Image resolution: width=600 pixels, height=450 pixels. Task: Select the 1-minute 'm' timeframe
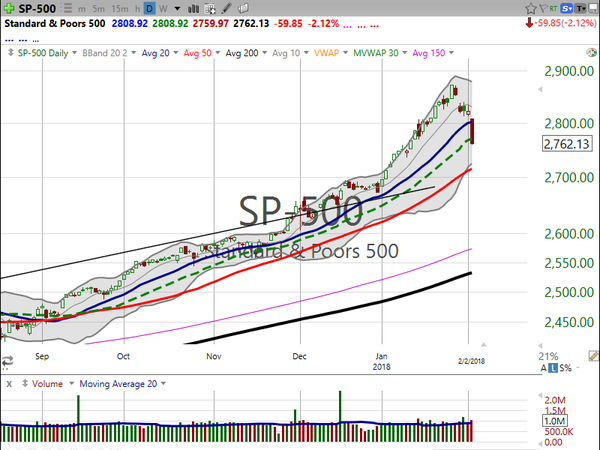[x=82, y=8]
